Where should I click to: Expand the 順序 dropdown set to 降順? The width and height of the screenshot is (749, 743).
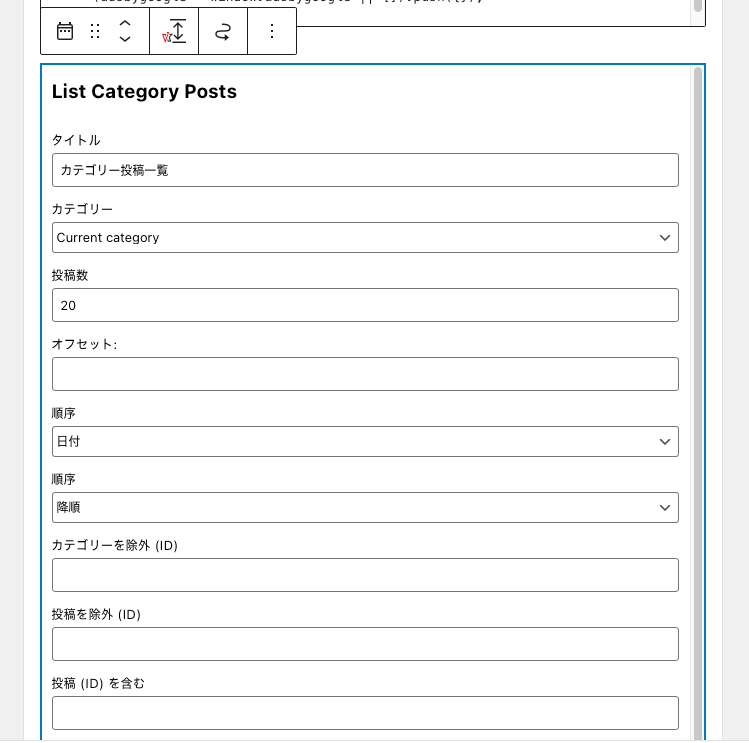coord(365,507)
